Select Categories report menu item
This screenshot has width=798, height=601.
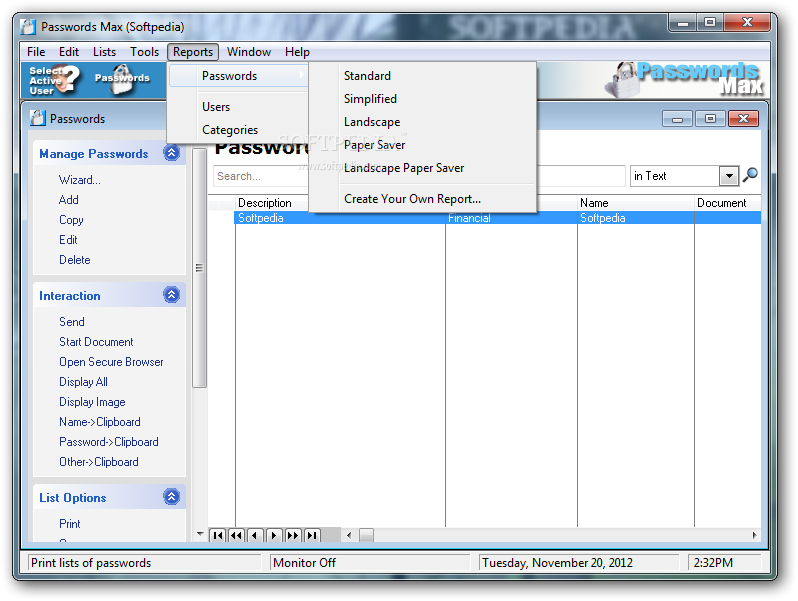239,130
